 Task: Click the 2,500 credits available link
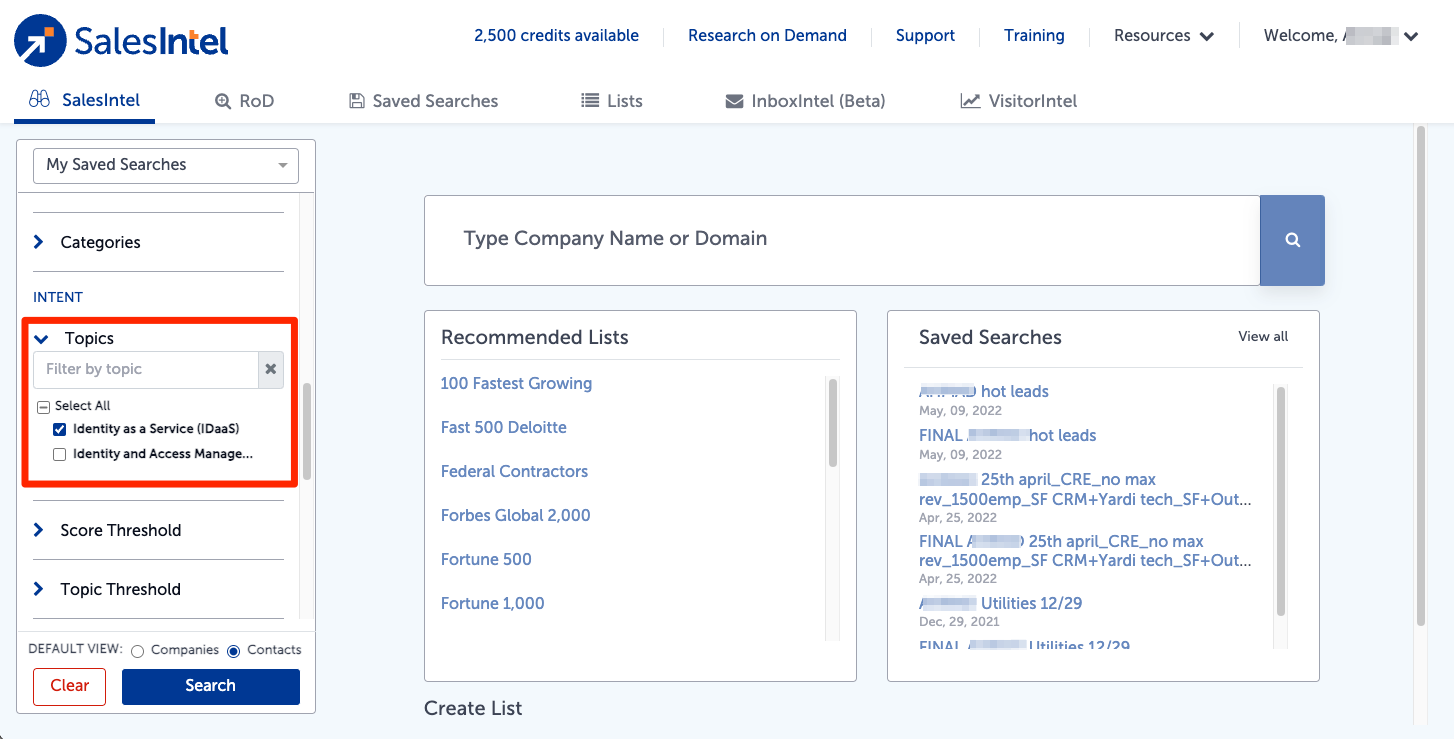tap(556, 36)
